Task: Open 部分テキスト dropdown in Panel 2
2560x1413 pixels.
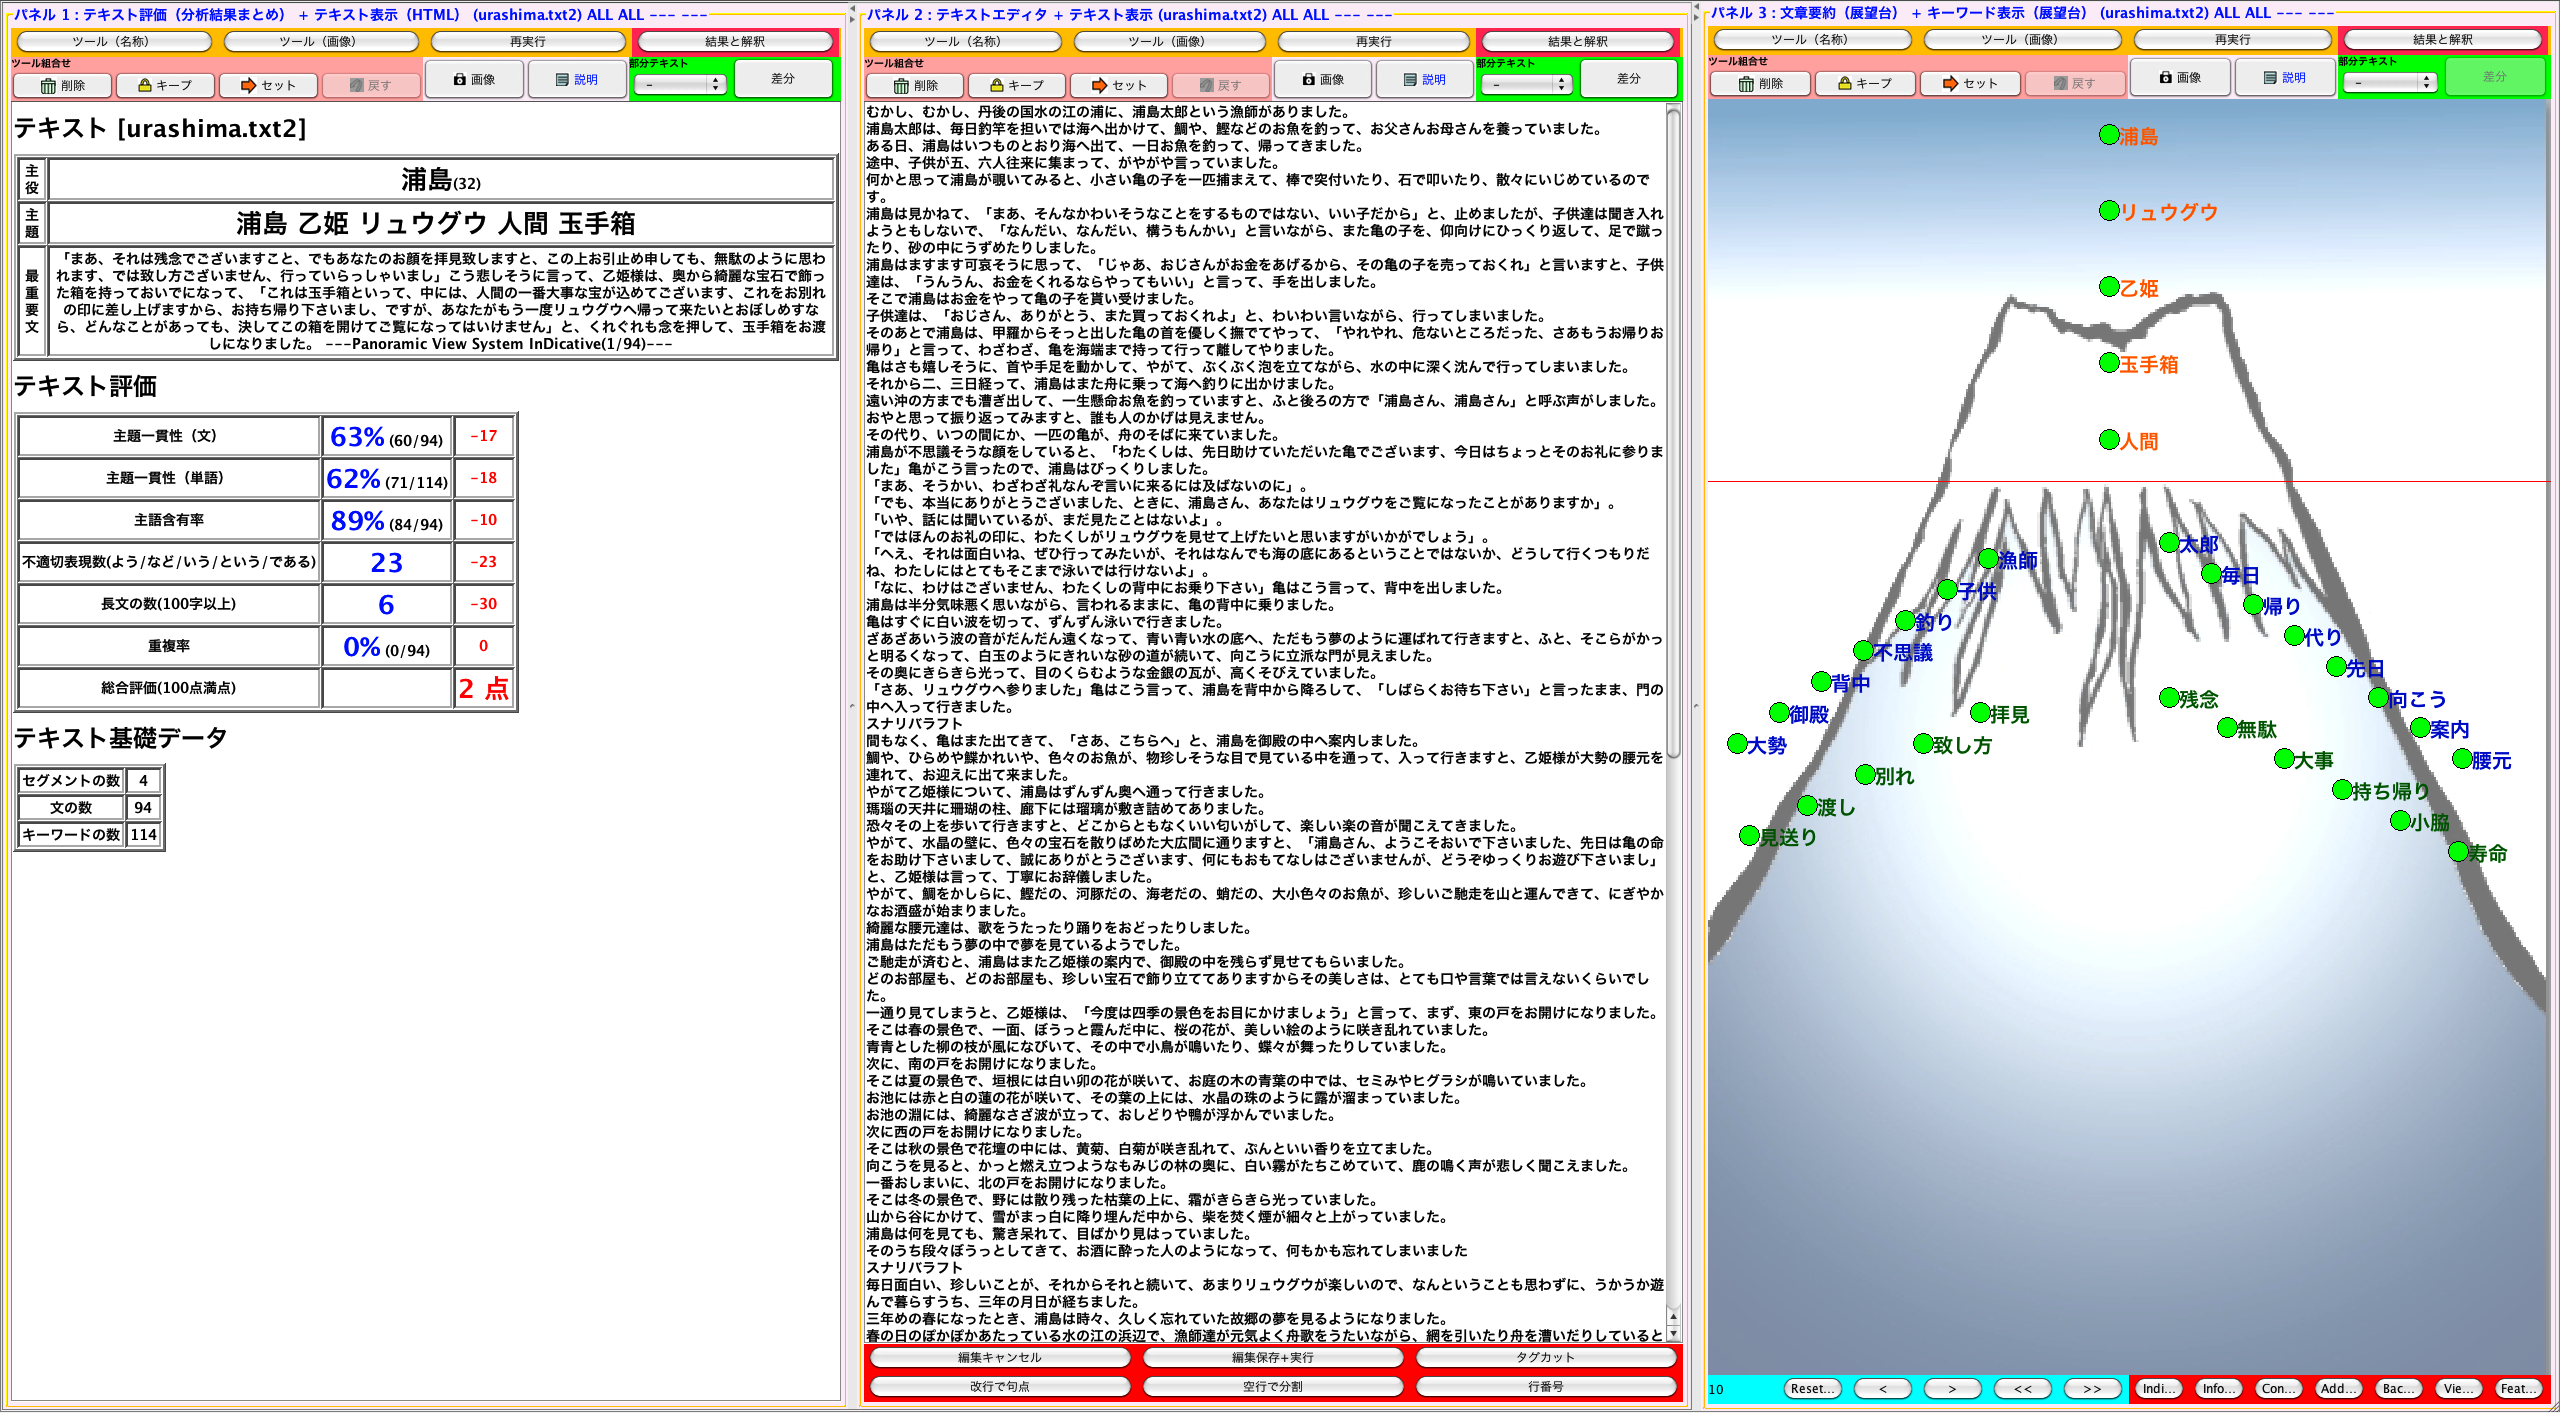Action: pyautogui.click(x=1526, y=85)
